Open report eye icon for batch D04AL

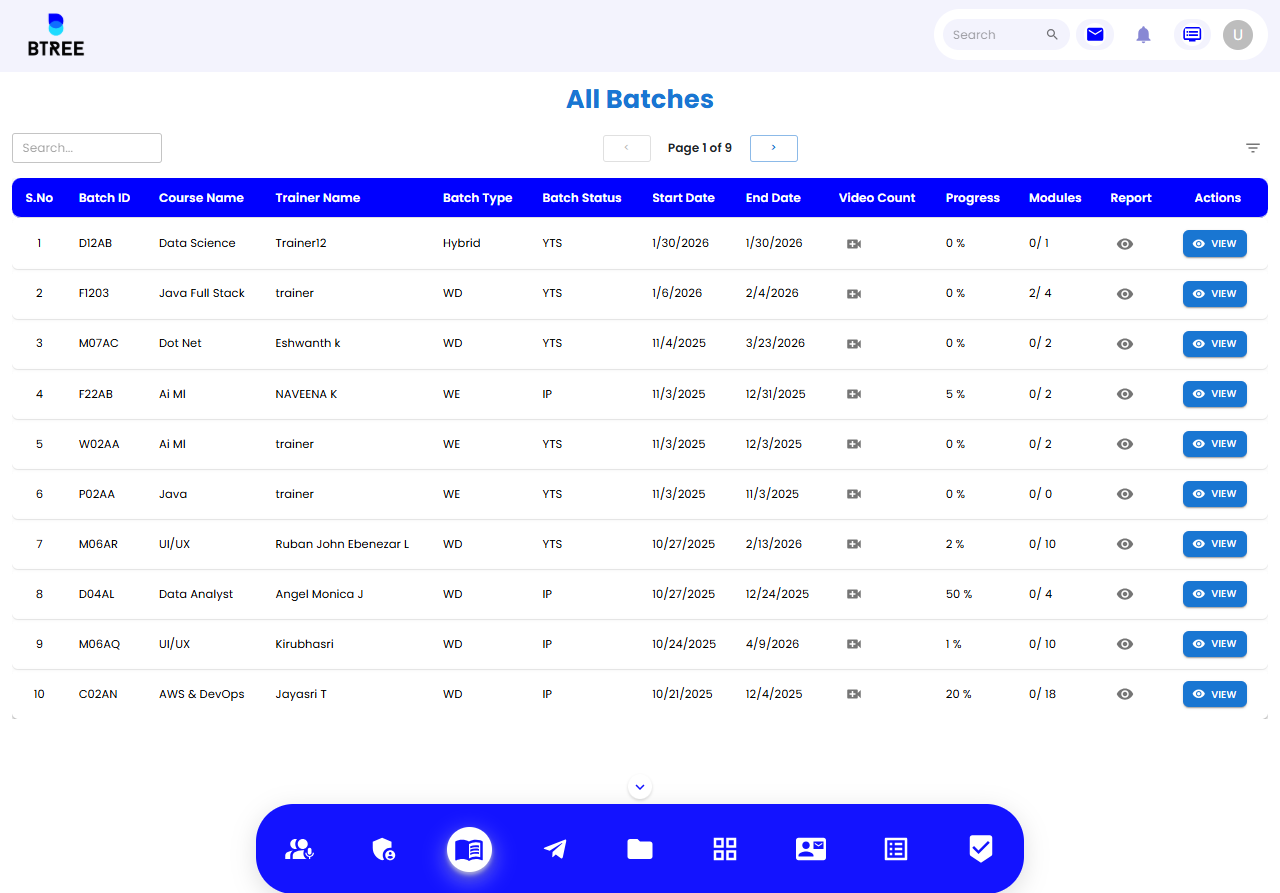coord(1125,594)
